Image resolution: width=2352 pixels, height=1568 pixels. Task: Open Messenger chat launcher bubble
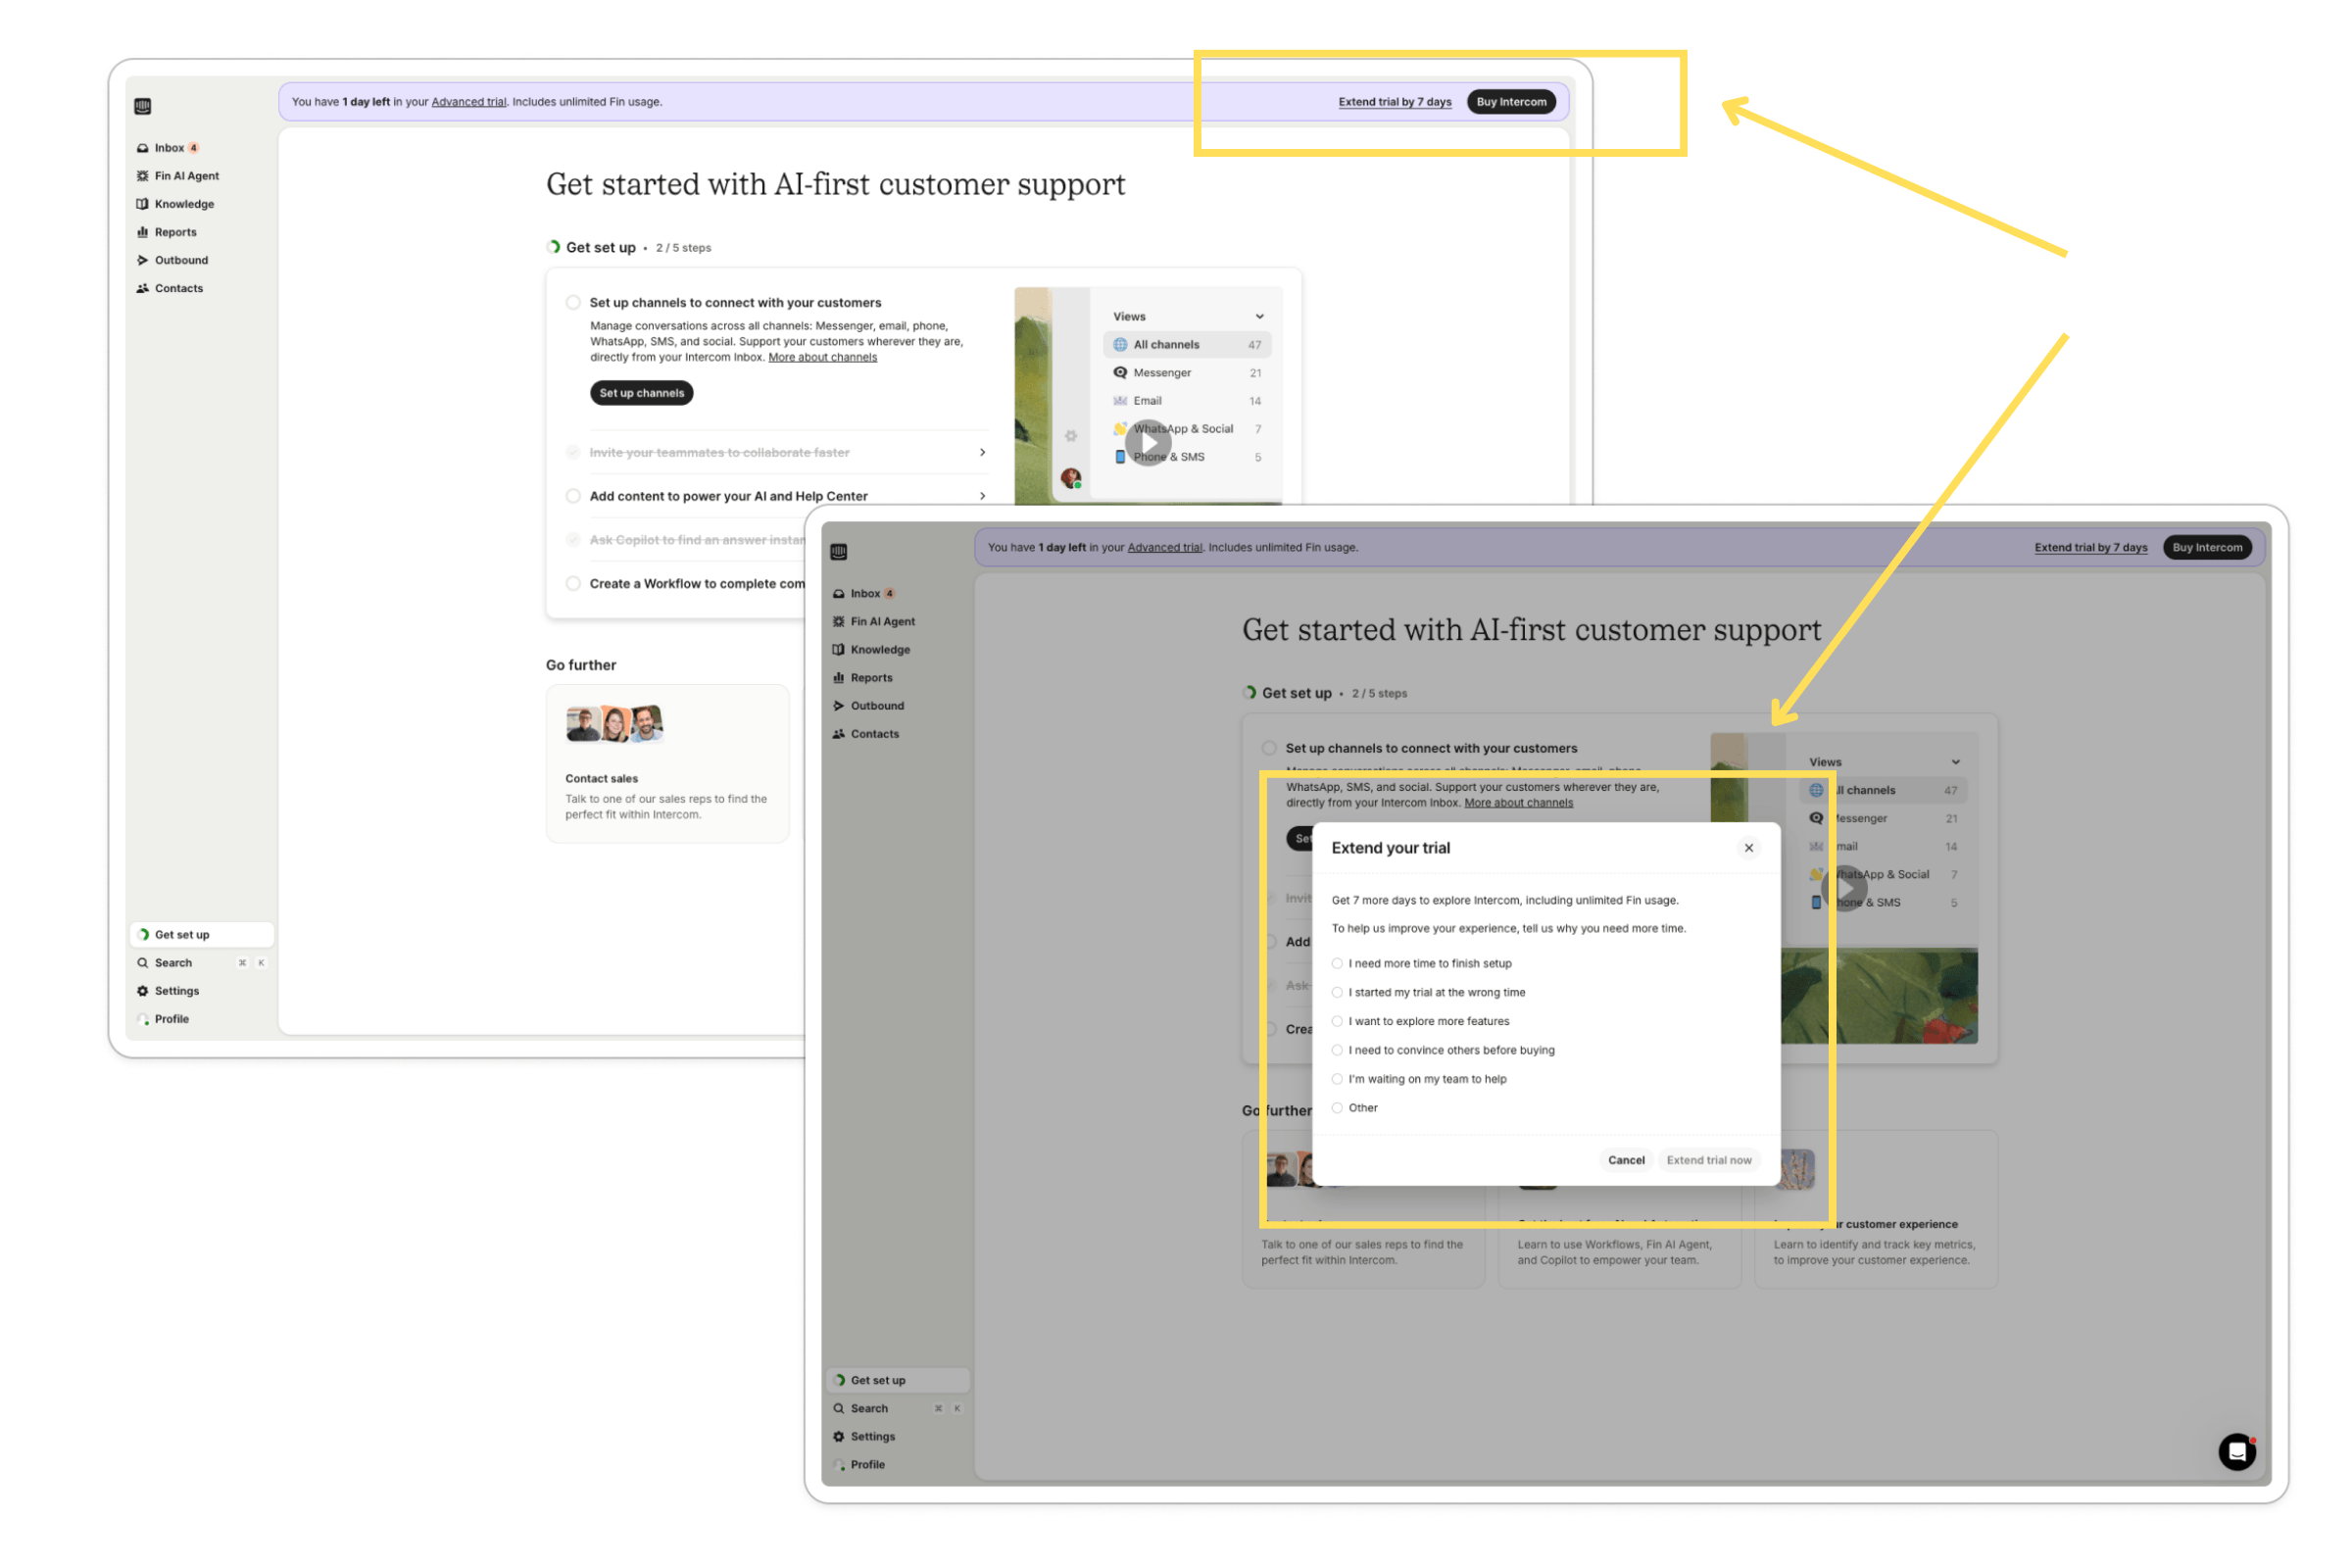2237,1452
